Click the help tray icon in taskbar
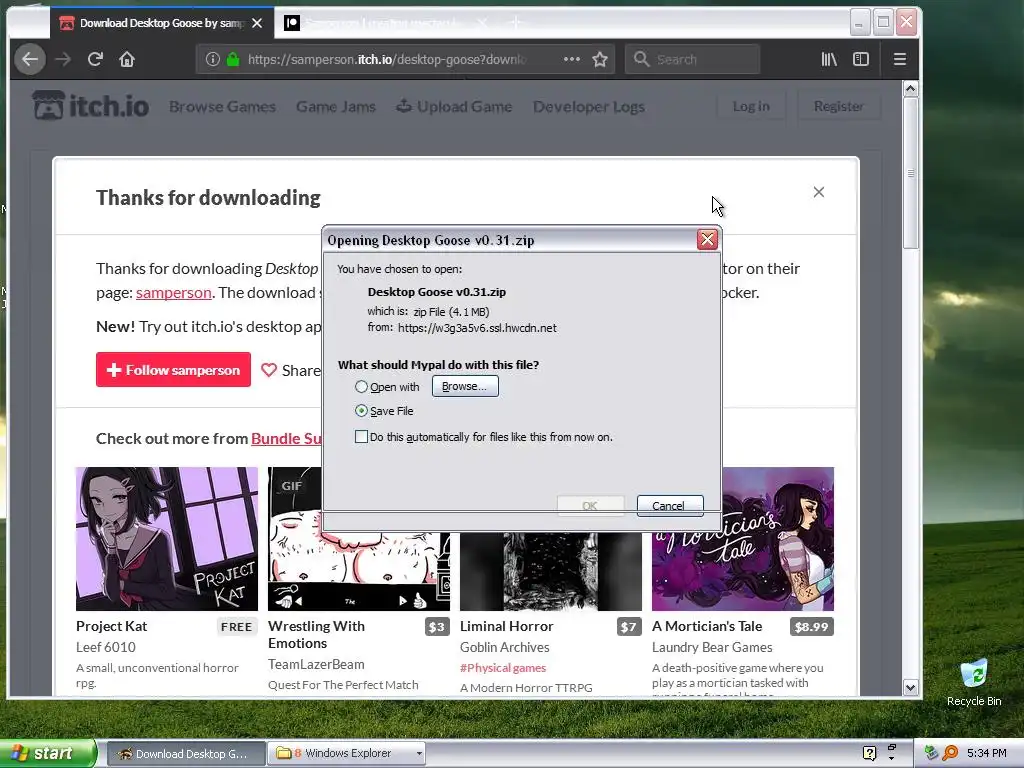The width and height of the screenshot is (1024, 768). click(869, 753)
